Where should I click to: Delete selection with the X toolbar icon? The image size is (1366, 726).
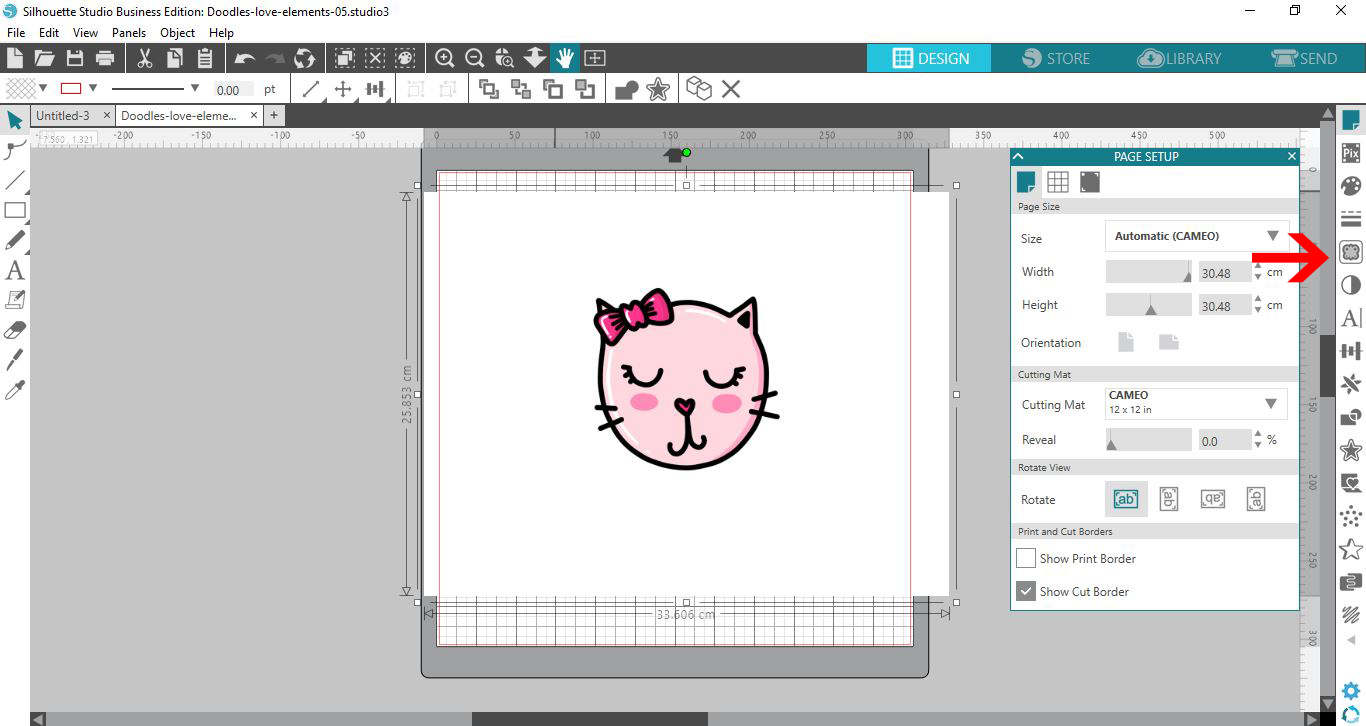[x=731, y=89]
